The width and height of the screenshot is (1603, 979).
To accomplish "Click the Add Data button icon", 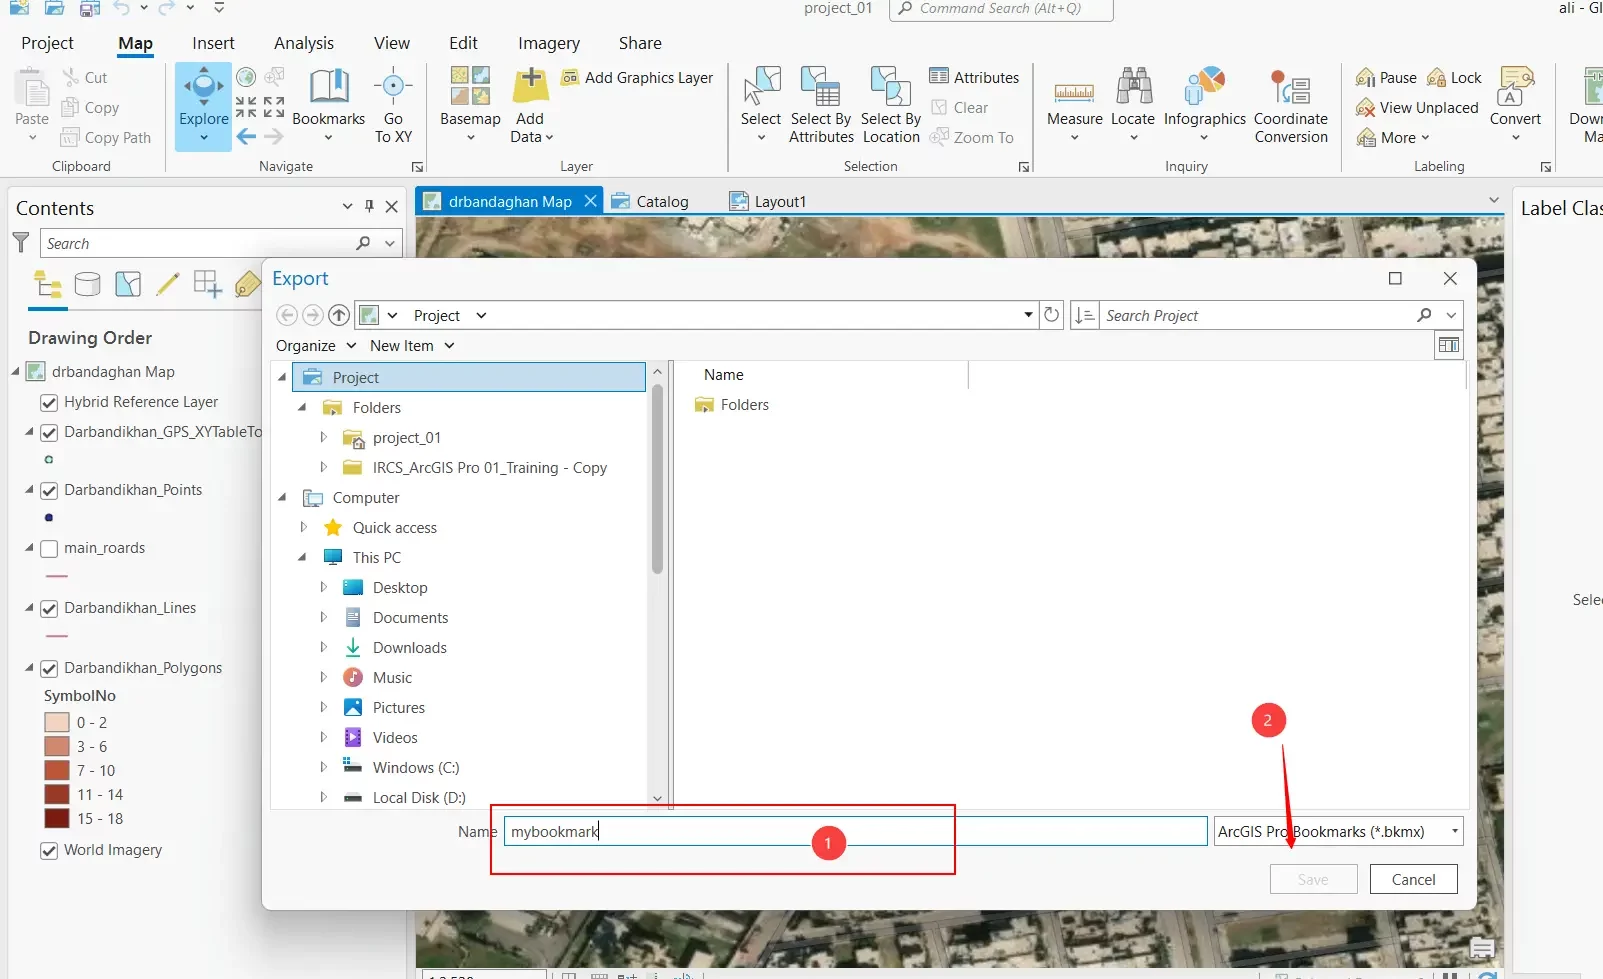I will pos(531,85).
